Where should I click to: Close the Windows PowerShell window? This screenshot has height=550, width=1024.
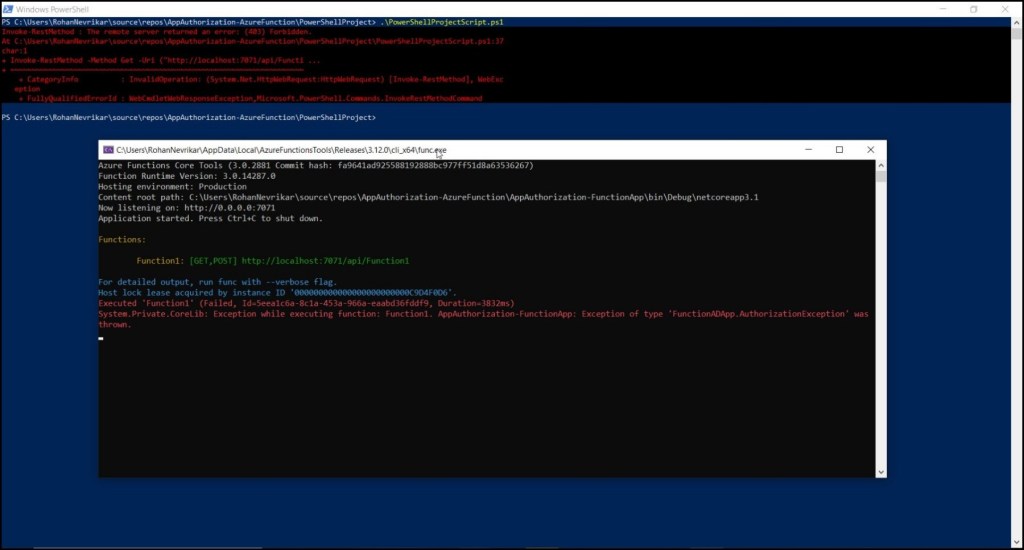1009,9
